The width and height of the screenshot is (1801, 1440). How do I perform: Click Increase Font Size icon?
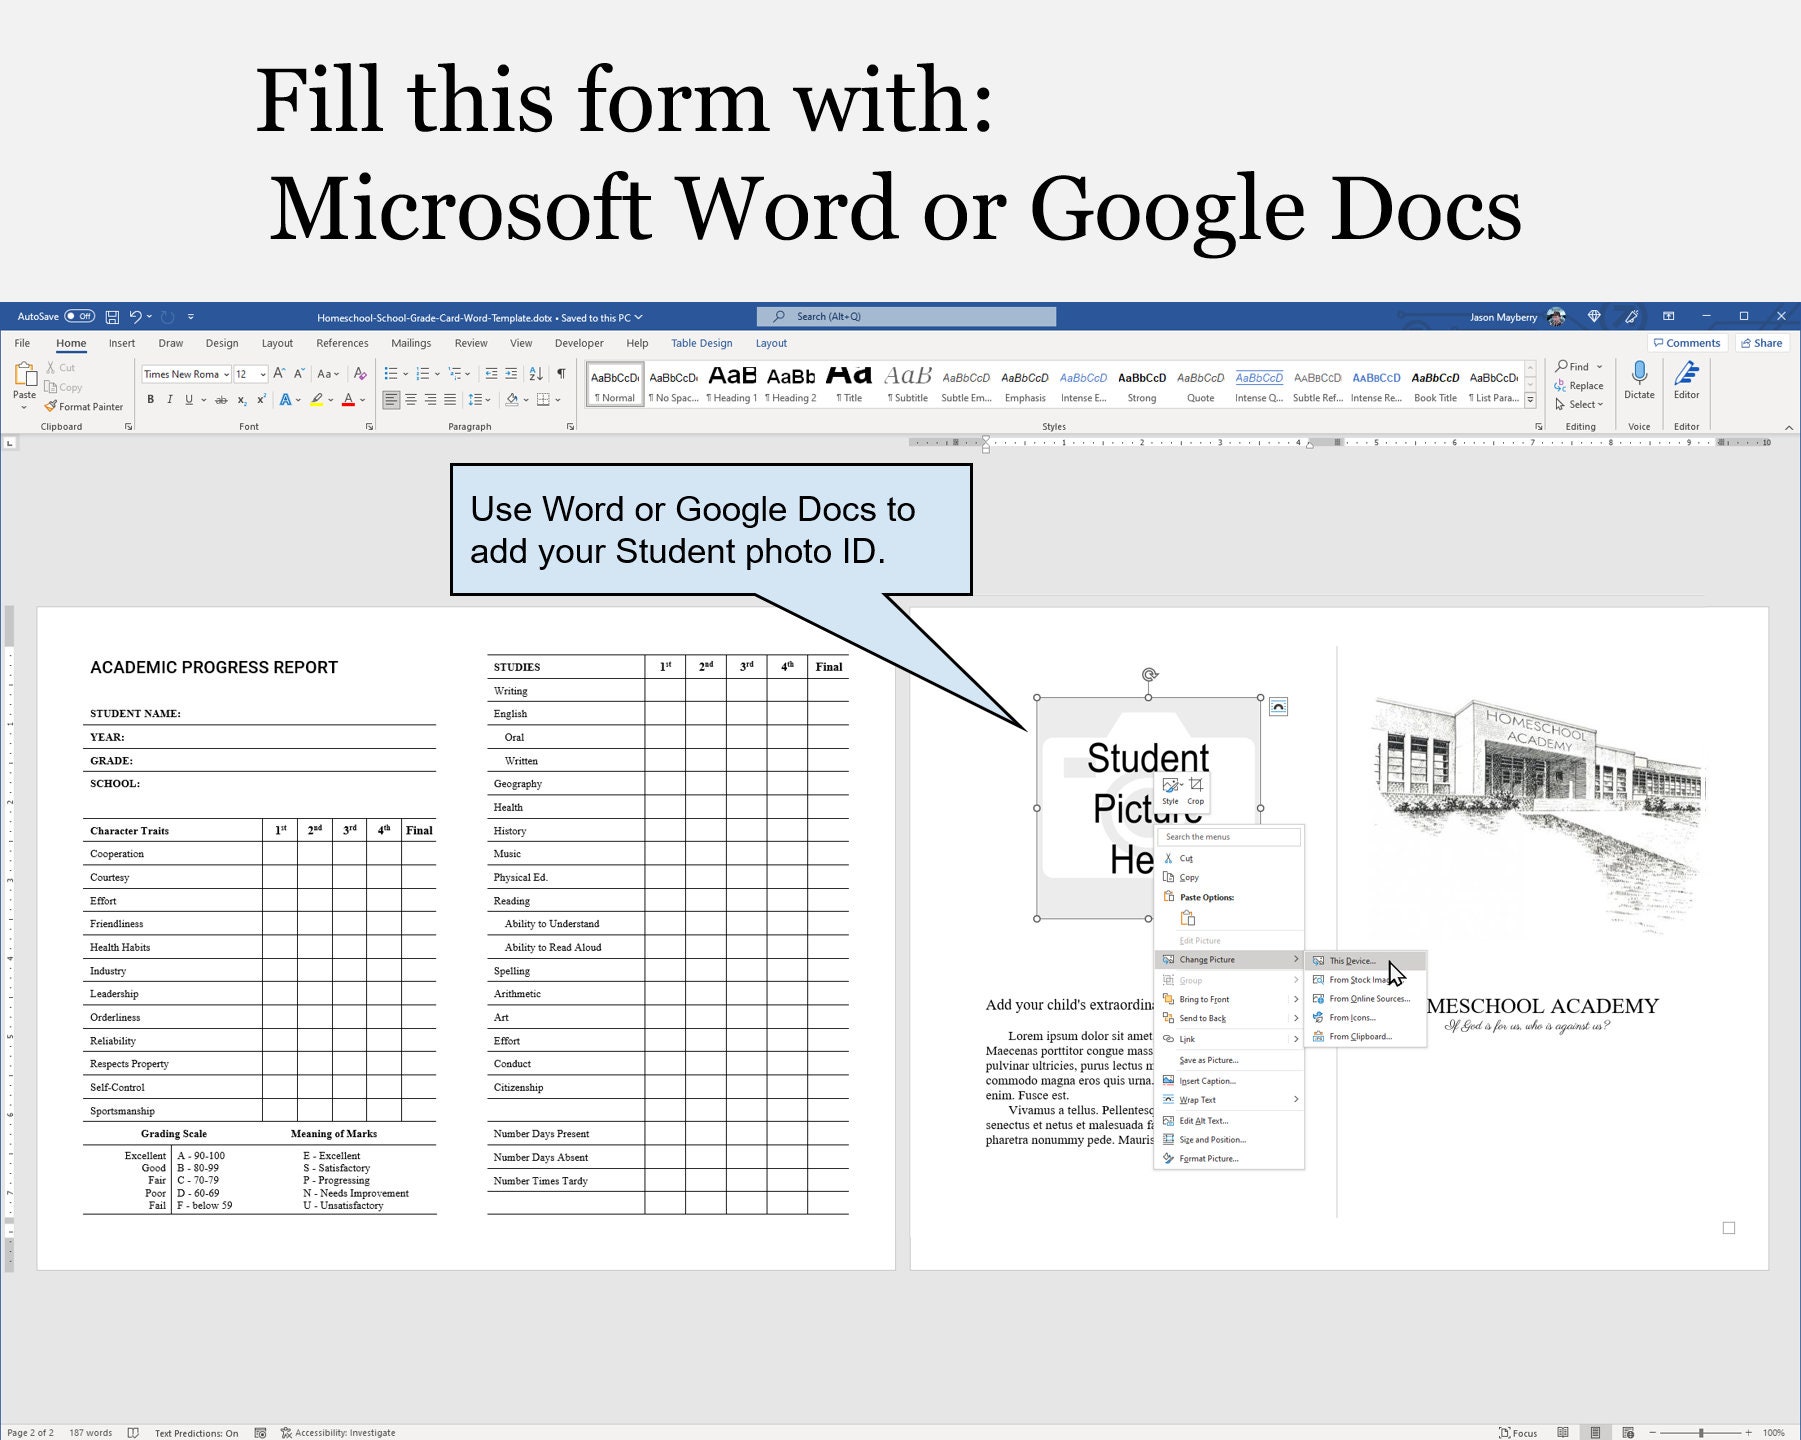280,374
